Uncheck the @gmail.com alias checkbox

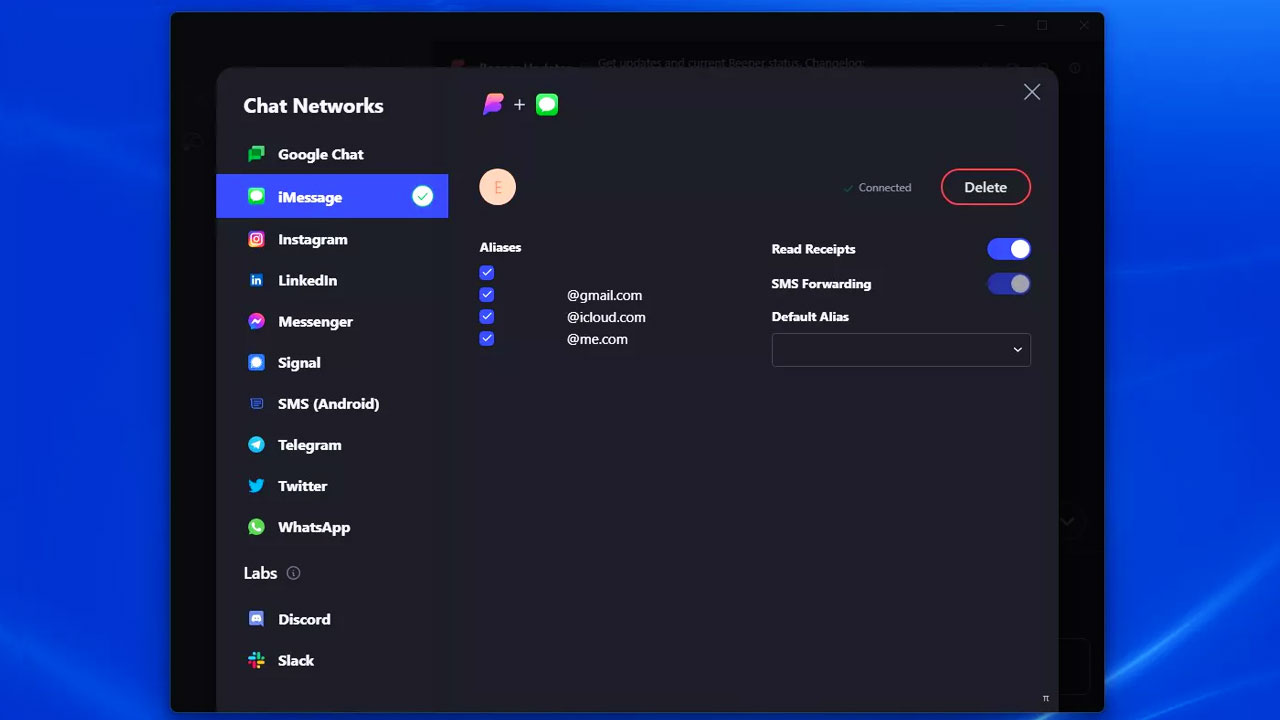click(x=487, y=295)
